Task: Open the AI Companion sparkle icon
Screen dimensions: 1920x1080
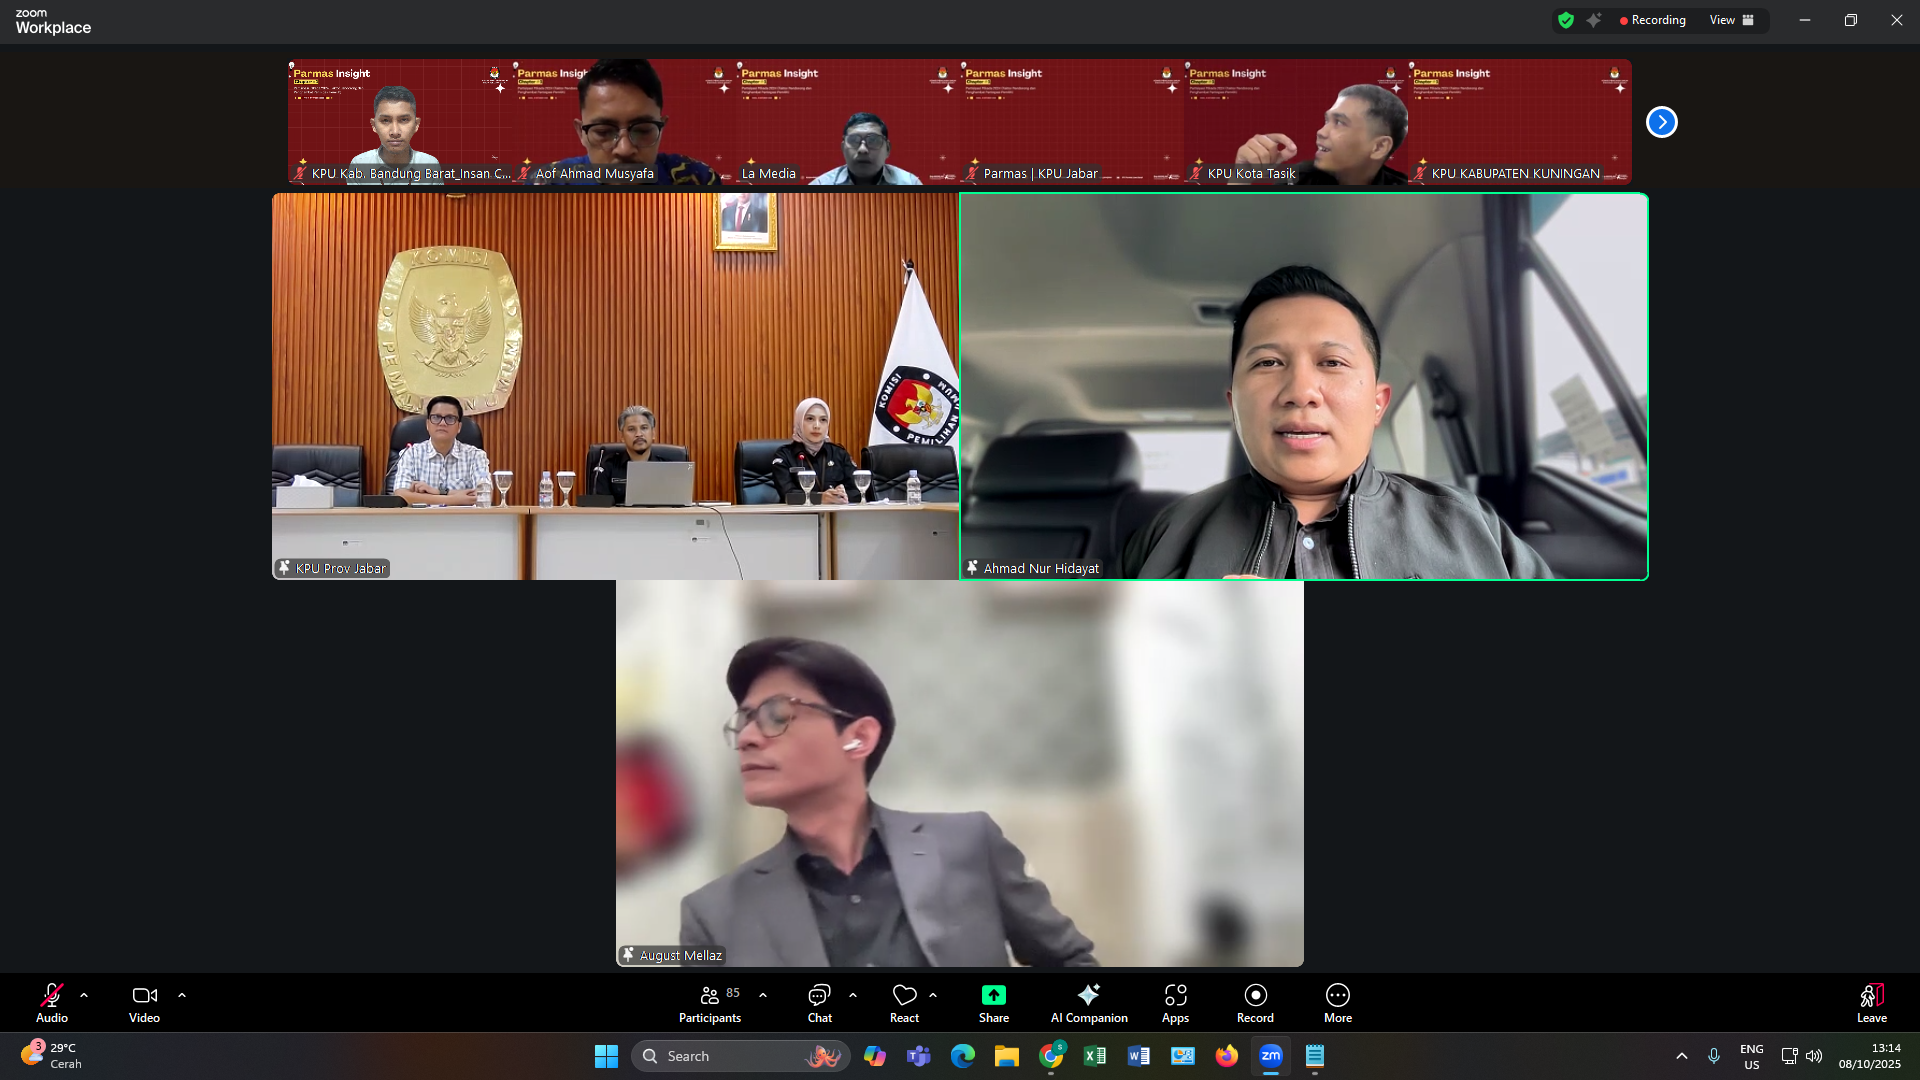Action: [x=1088, y=996]
